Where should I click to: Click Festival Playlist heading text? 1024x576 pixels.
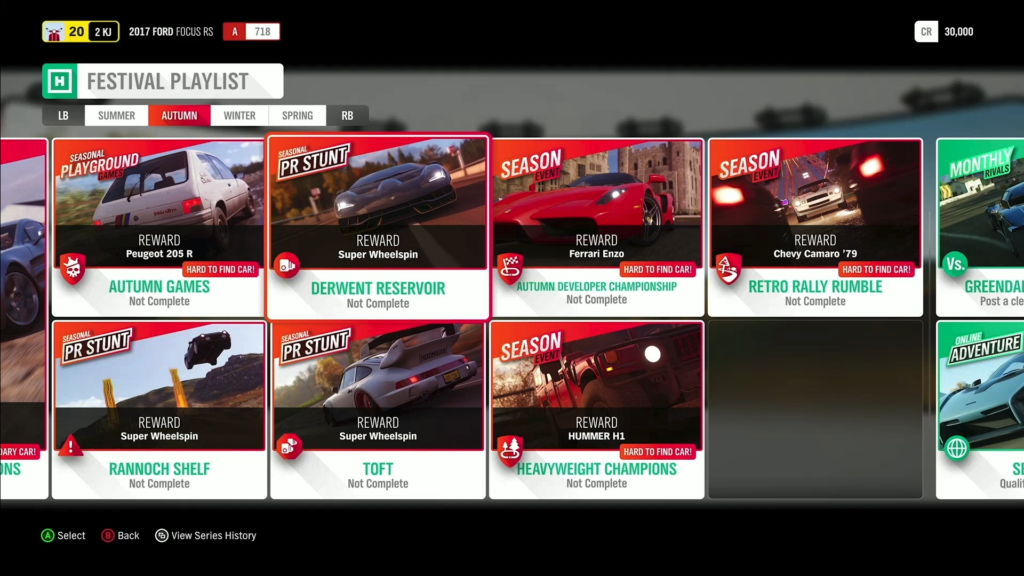click(x=168, y=81)
